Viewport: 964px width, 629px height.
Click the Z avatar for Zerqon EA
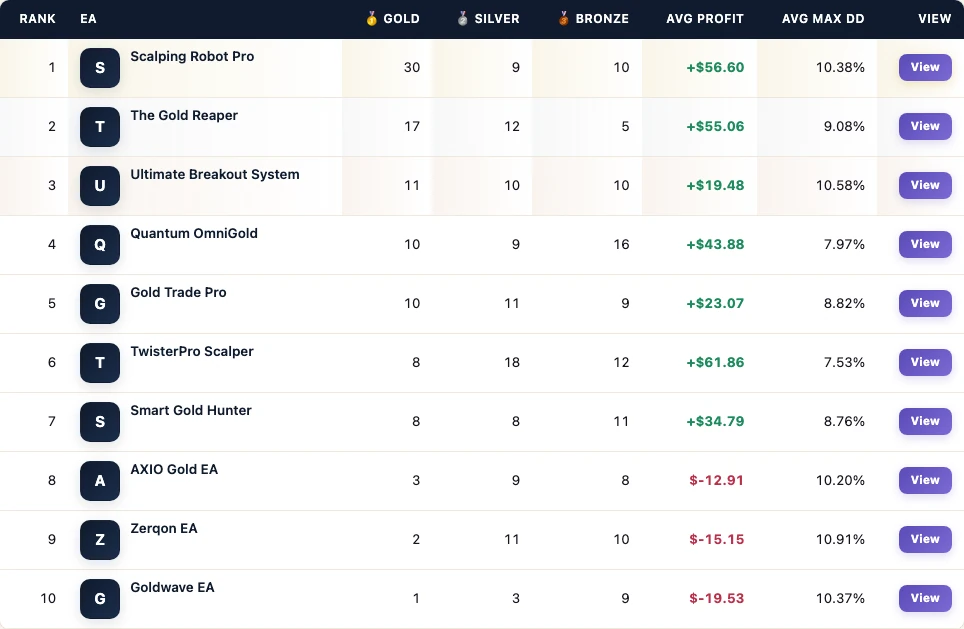(100, 540)
